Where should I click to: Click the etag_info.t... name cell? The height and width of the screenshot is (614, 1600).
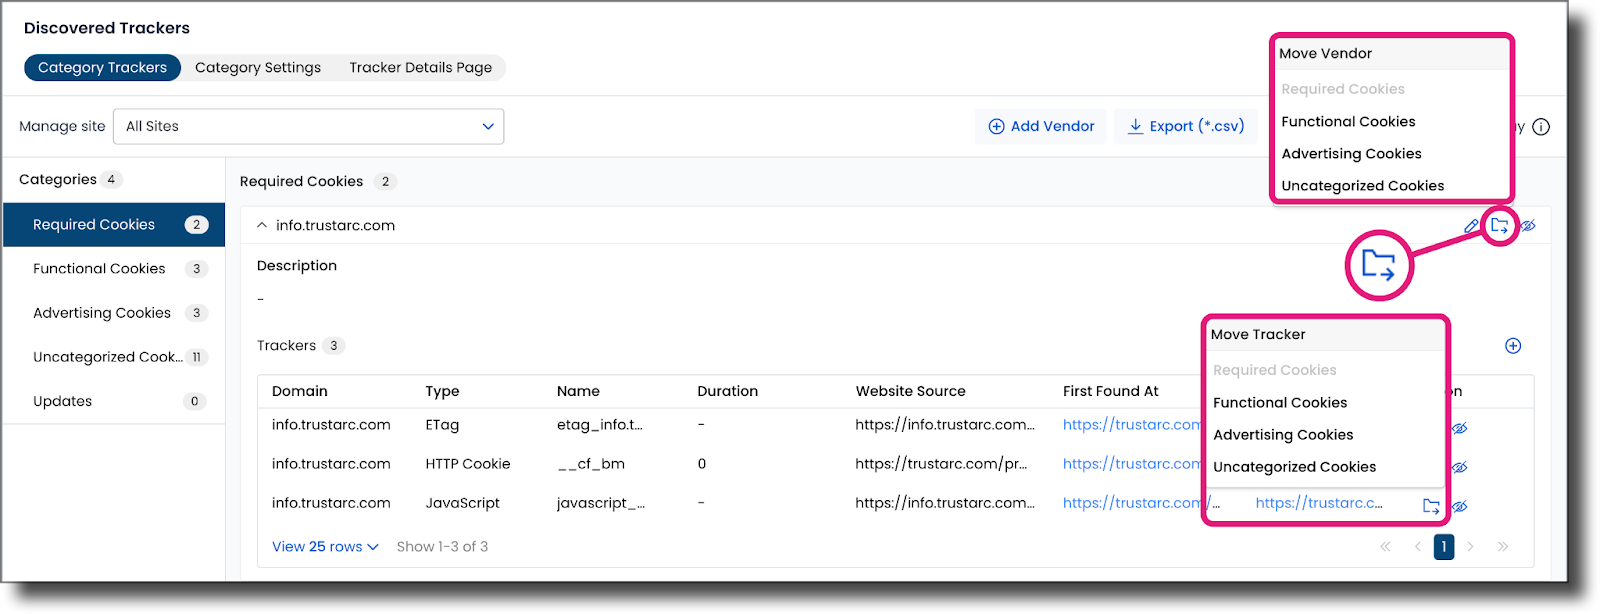[x=599, y=424]
